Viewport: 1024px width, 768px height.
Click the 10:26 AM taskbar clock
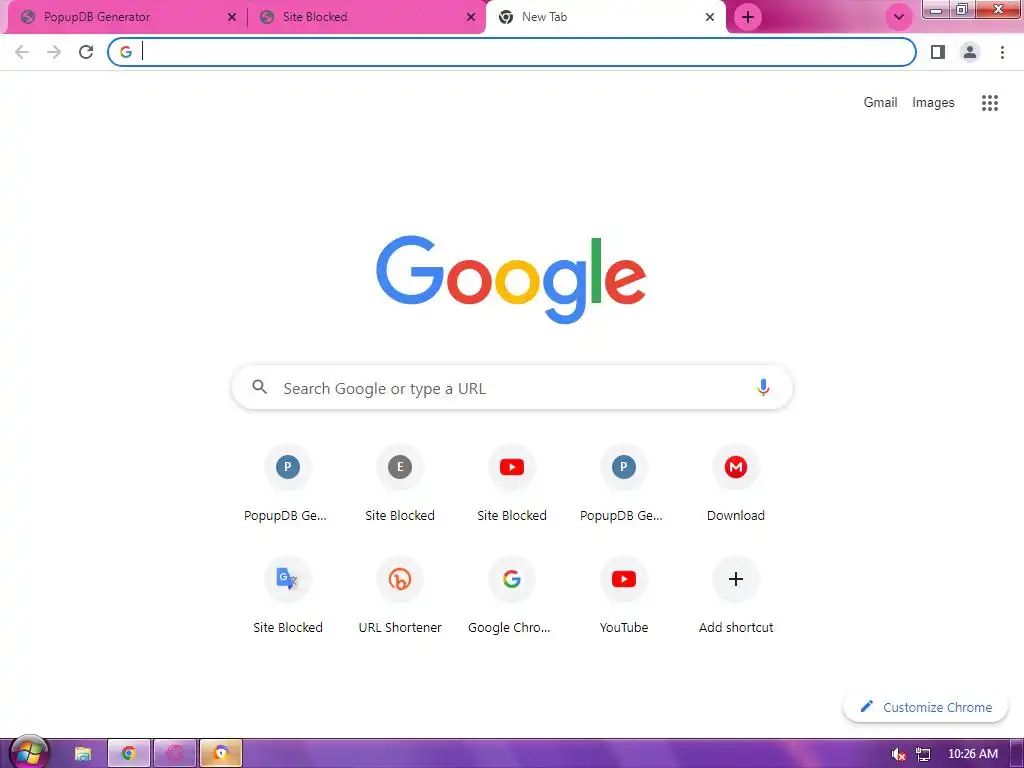point(973,754)
